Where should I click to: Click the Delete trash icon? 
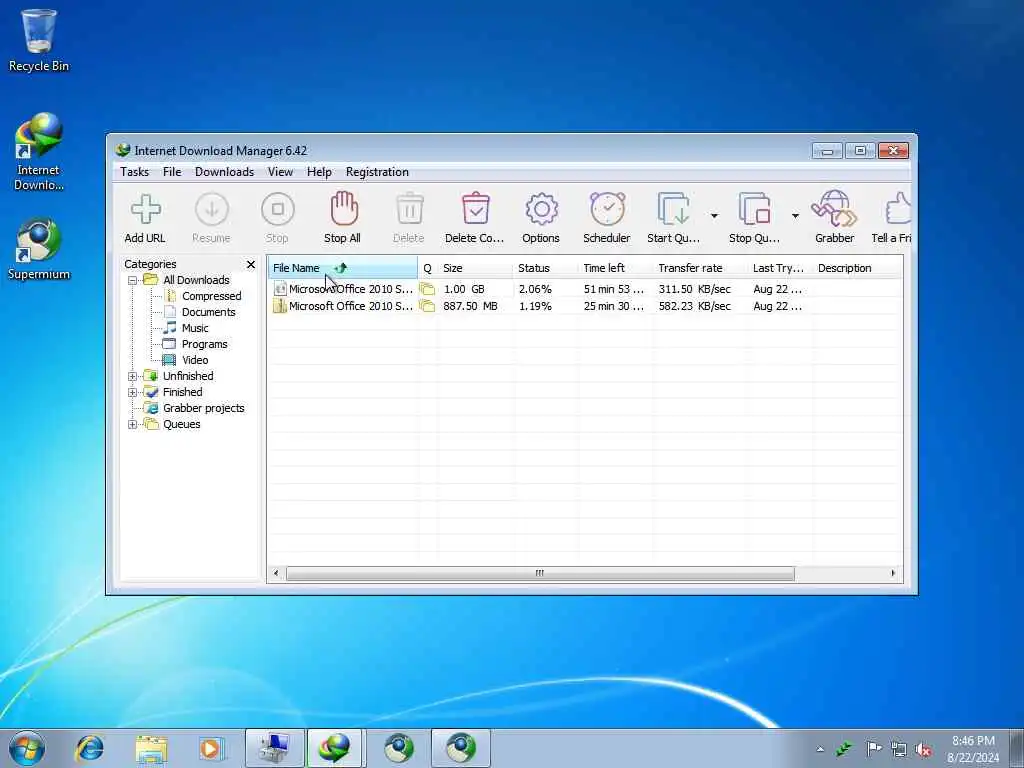(x=409, y=210)
